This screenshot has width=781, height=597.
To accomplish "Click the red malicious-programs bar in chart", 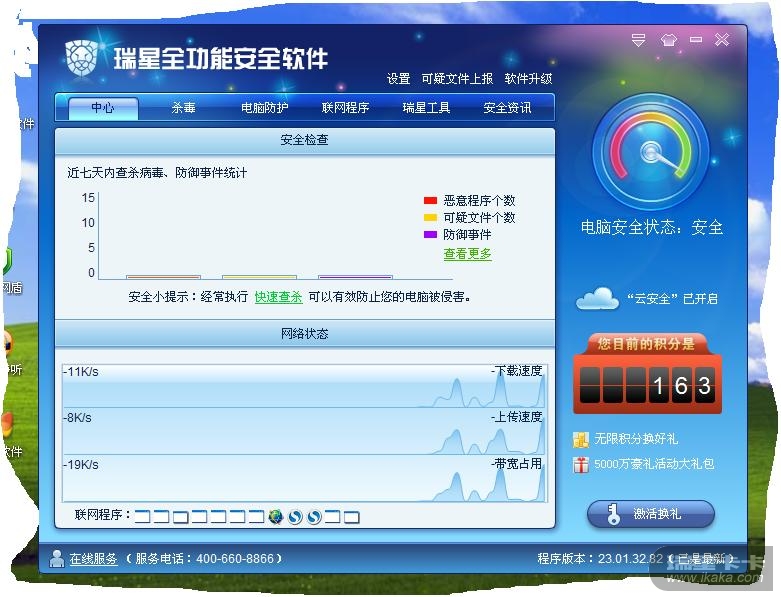I will (x=163, y=277).
